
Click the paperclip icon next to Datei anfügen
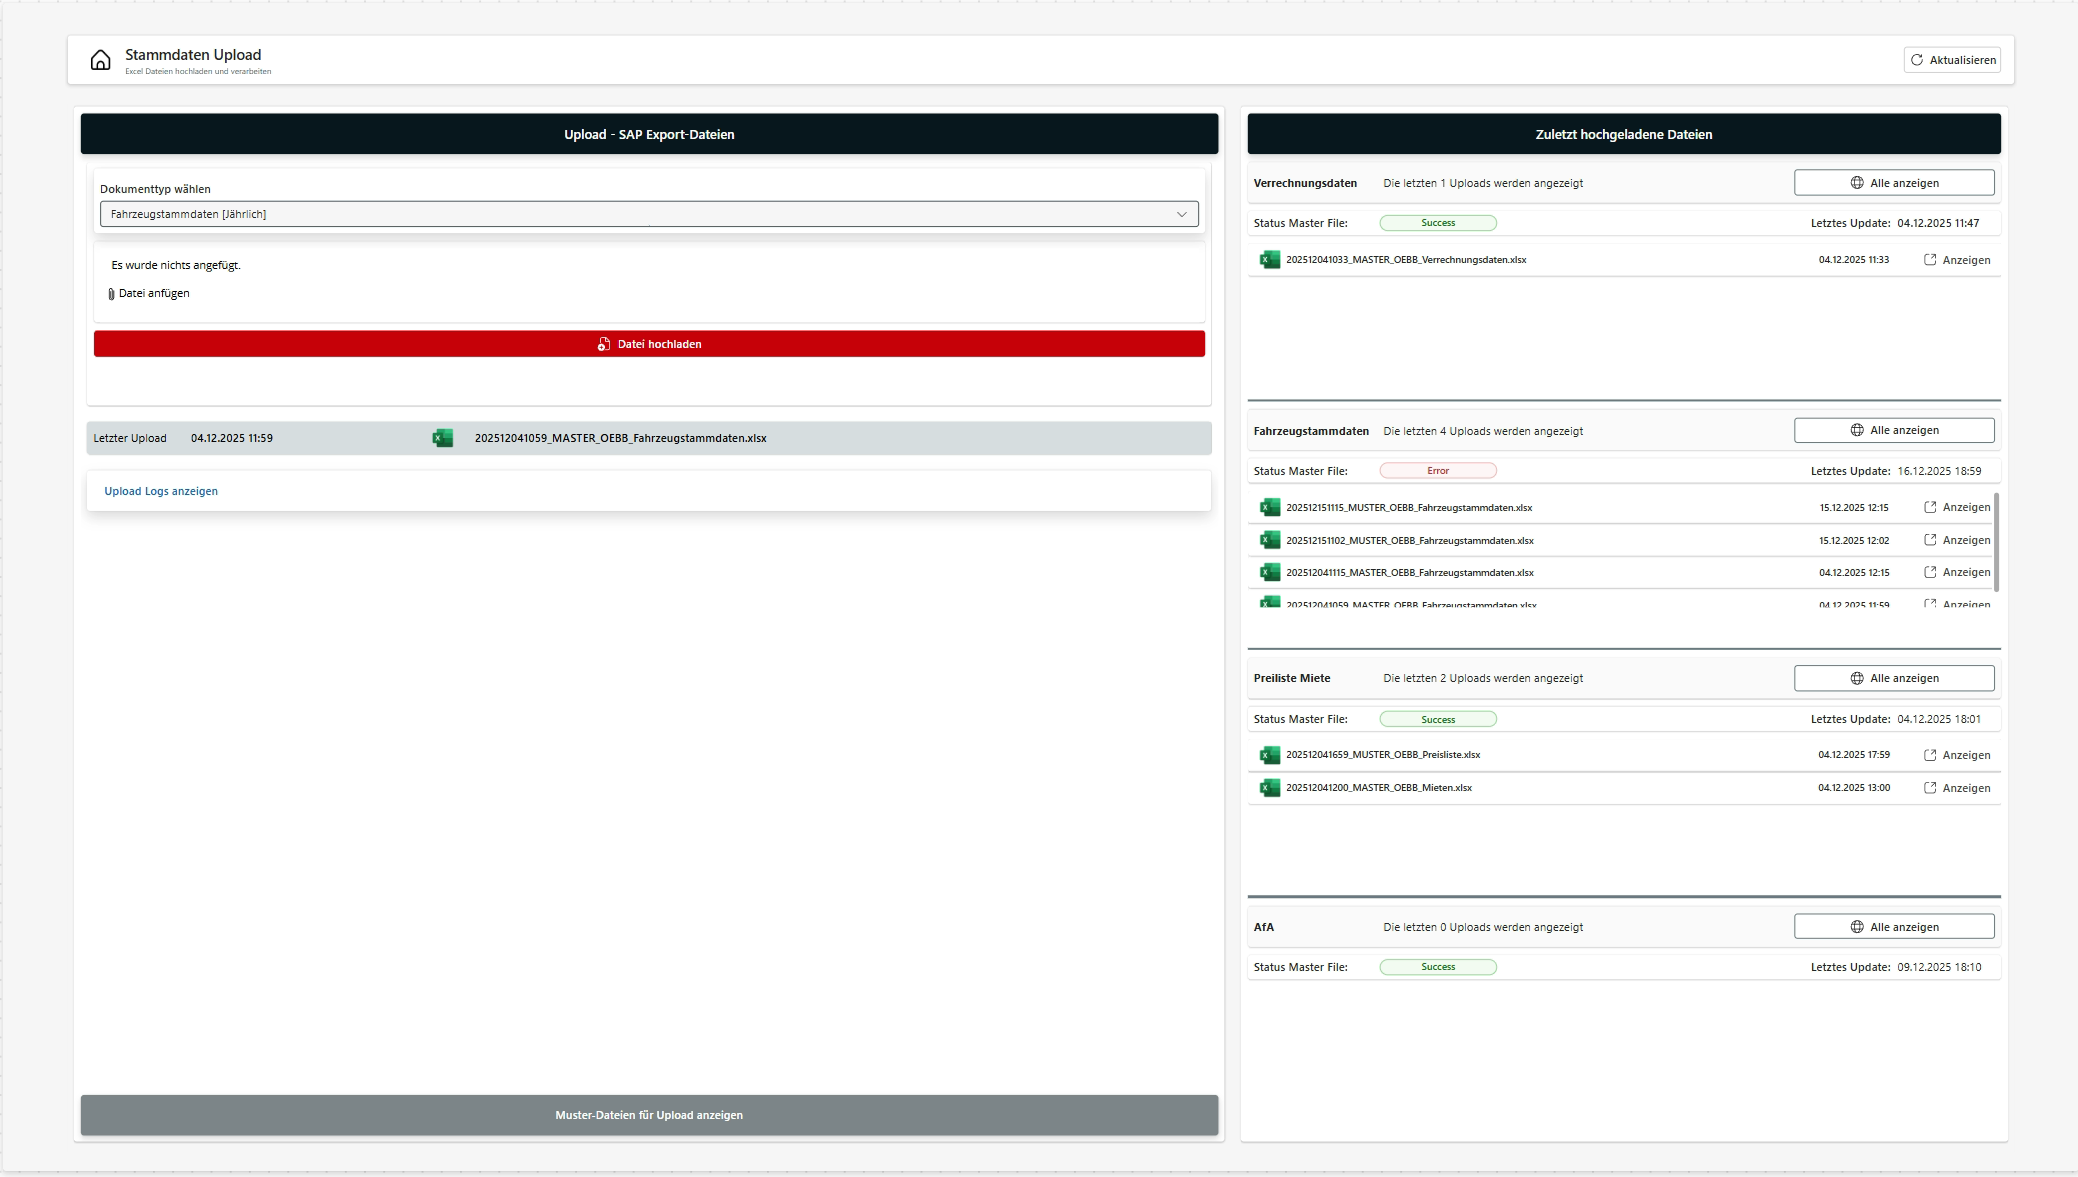(111, 292)
